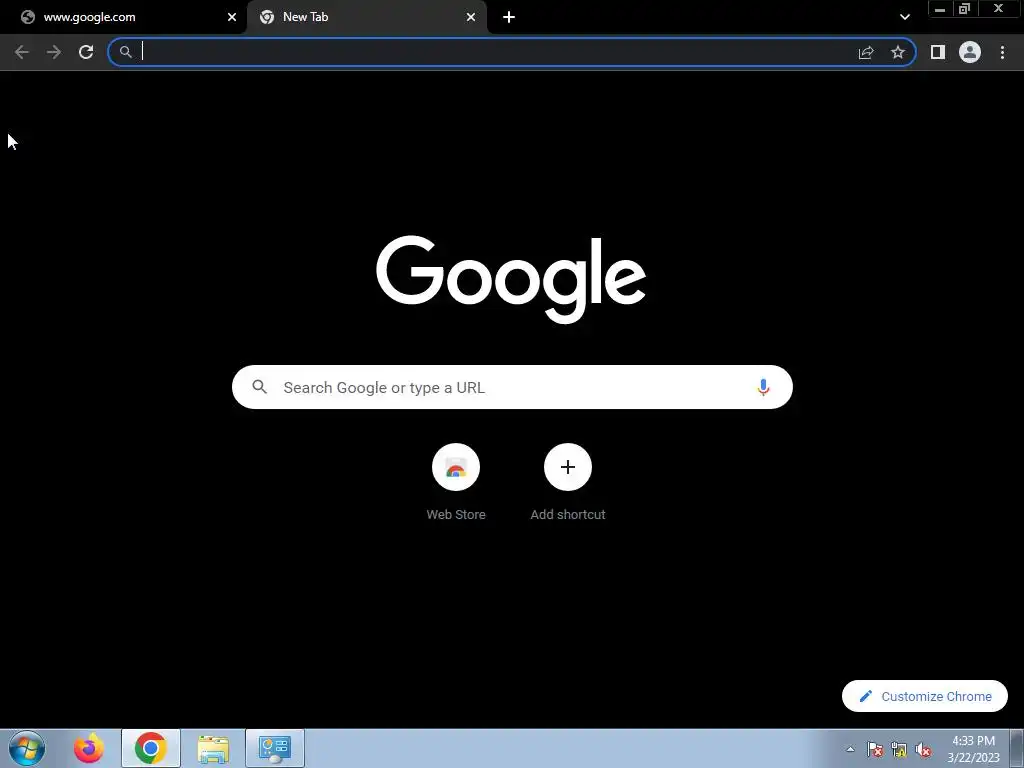
Task: Click the Customize Chrome button
Action: click(925, 696)
